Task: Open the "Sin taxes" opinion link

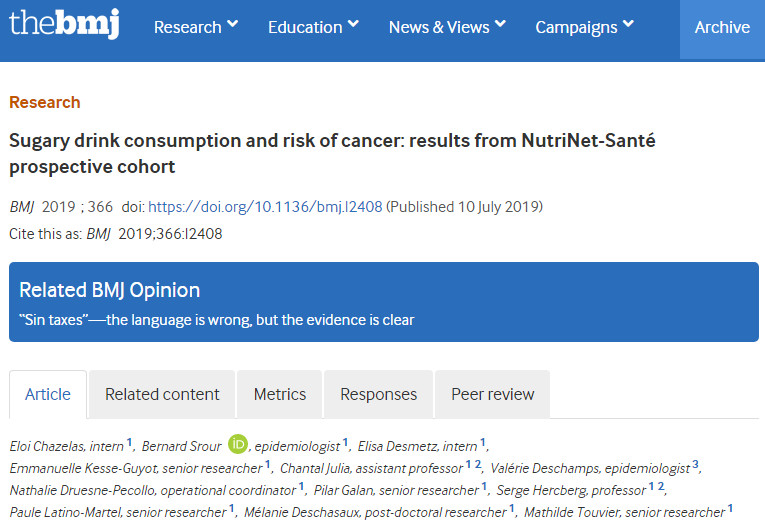Action: pyautogui.click(x=217, y=320)
